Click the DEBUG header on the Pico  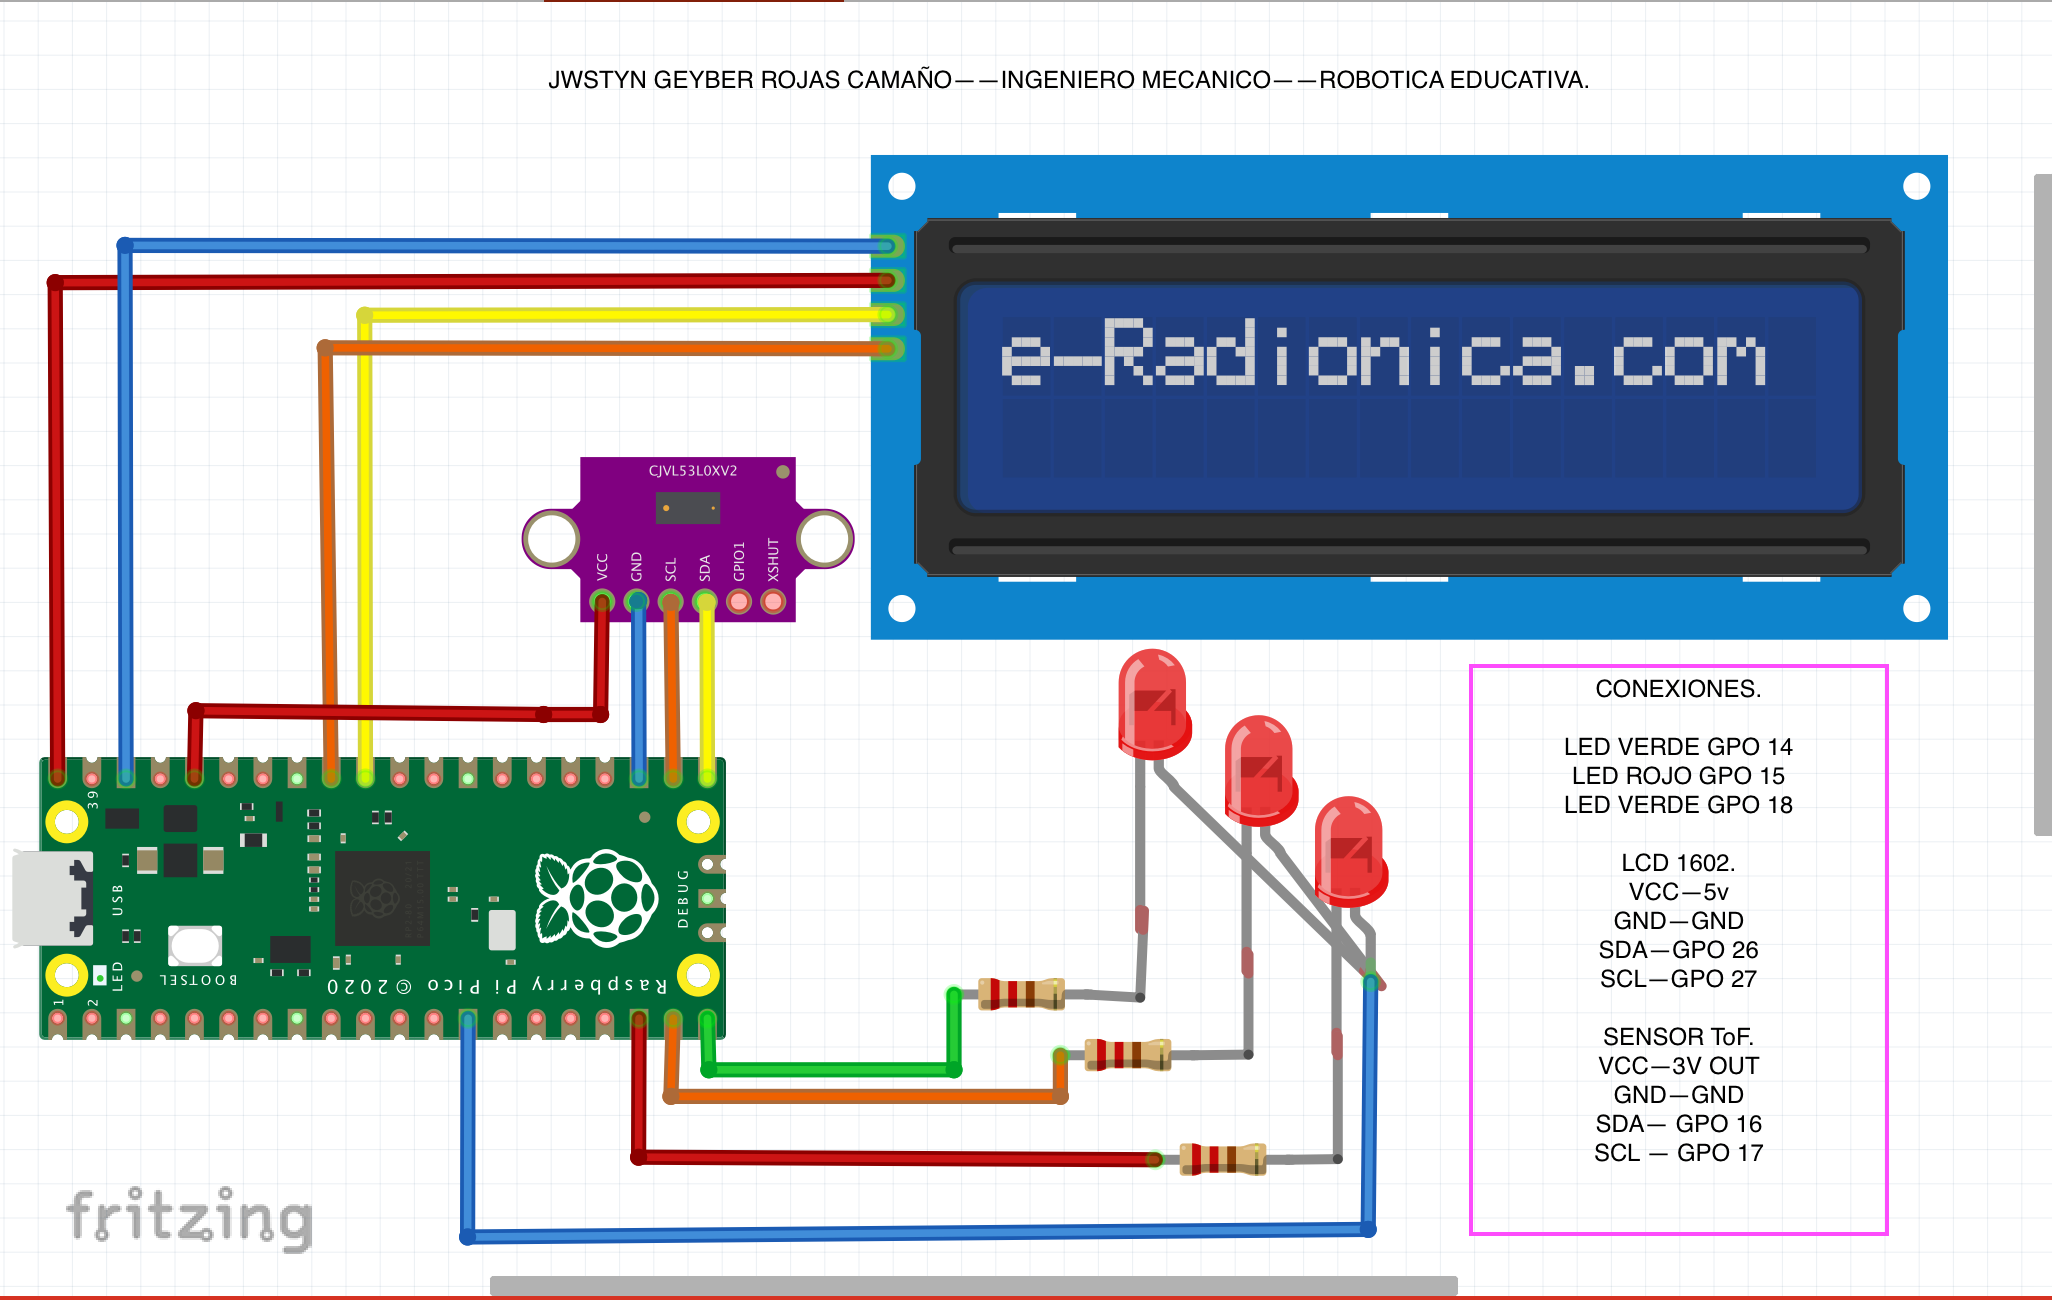point(711,898)
